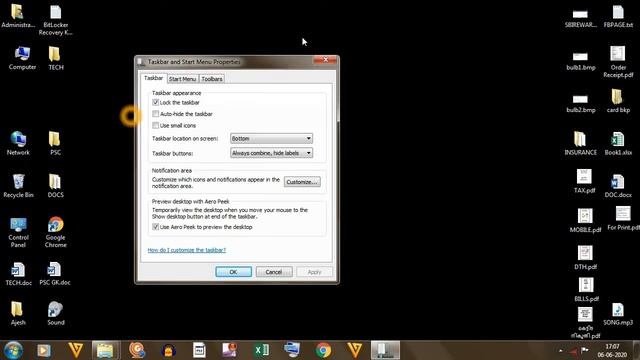The height and width of the screenshot is (360, 640).
Task: Select the DTH.pdf file
Action: click(585, 257)
